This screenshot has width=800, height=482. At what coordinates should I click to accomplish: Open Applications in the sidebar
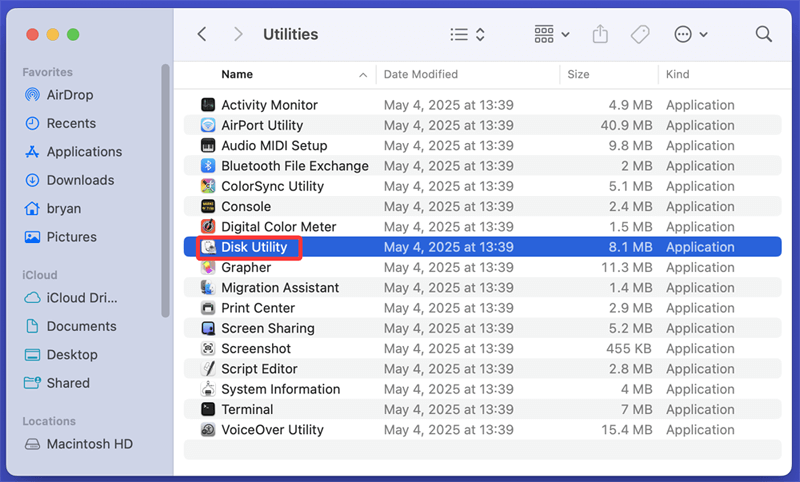coord(73,151)
